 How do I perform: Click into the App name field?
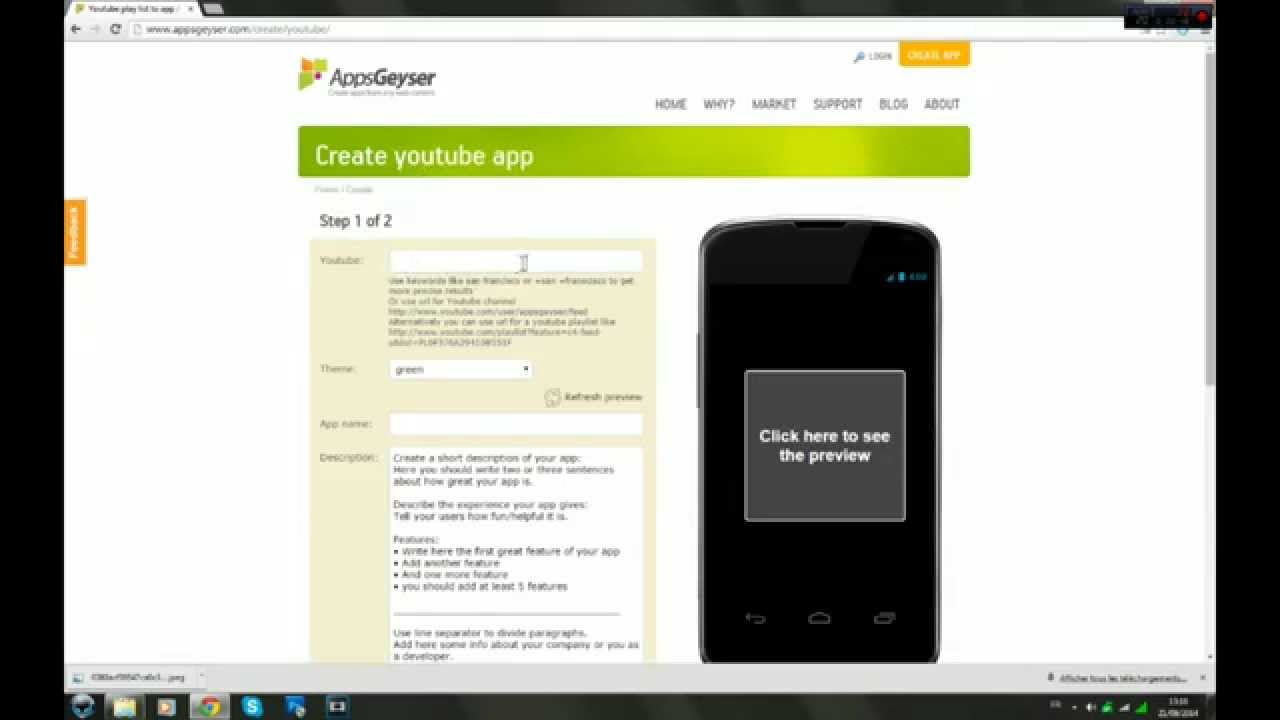pyautogui.click(x=516, y=424)
